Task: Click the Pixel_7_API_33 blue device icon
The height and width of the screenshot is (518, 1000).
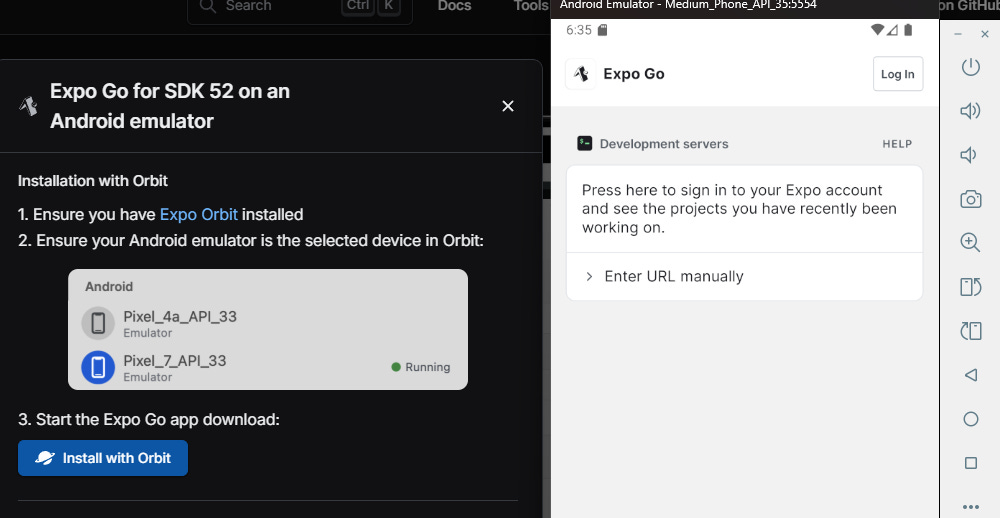Action: [x=98, y=367]
